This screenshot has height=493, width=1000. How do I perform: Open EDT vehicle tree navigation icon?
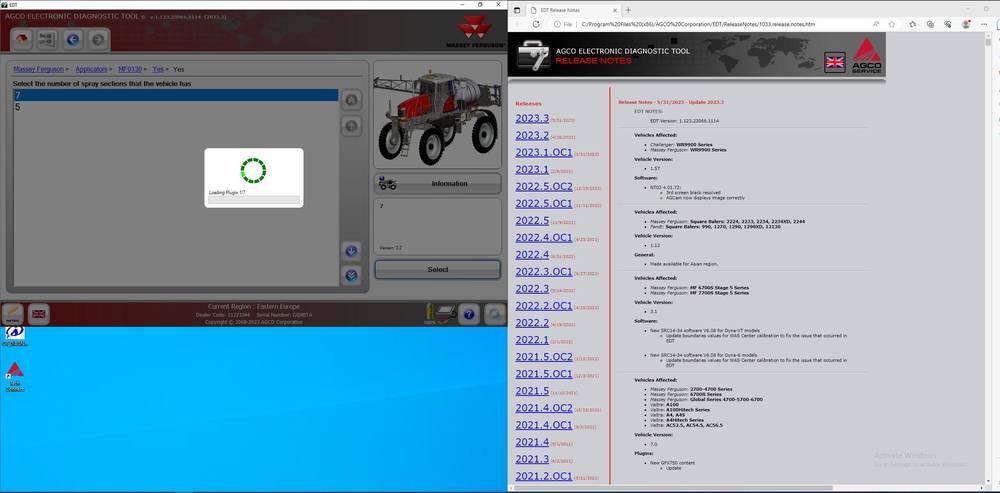point(47,40)
